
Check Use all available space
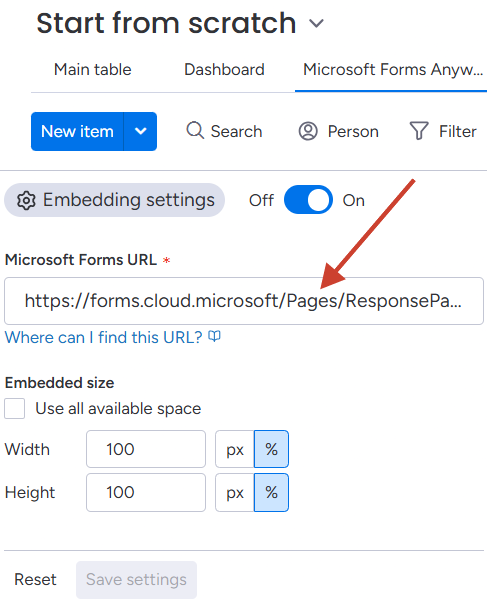point(14,408)
